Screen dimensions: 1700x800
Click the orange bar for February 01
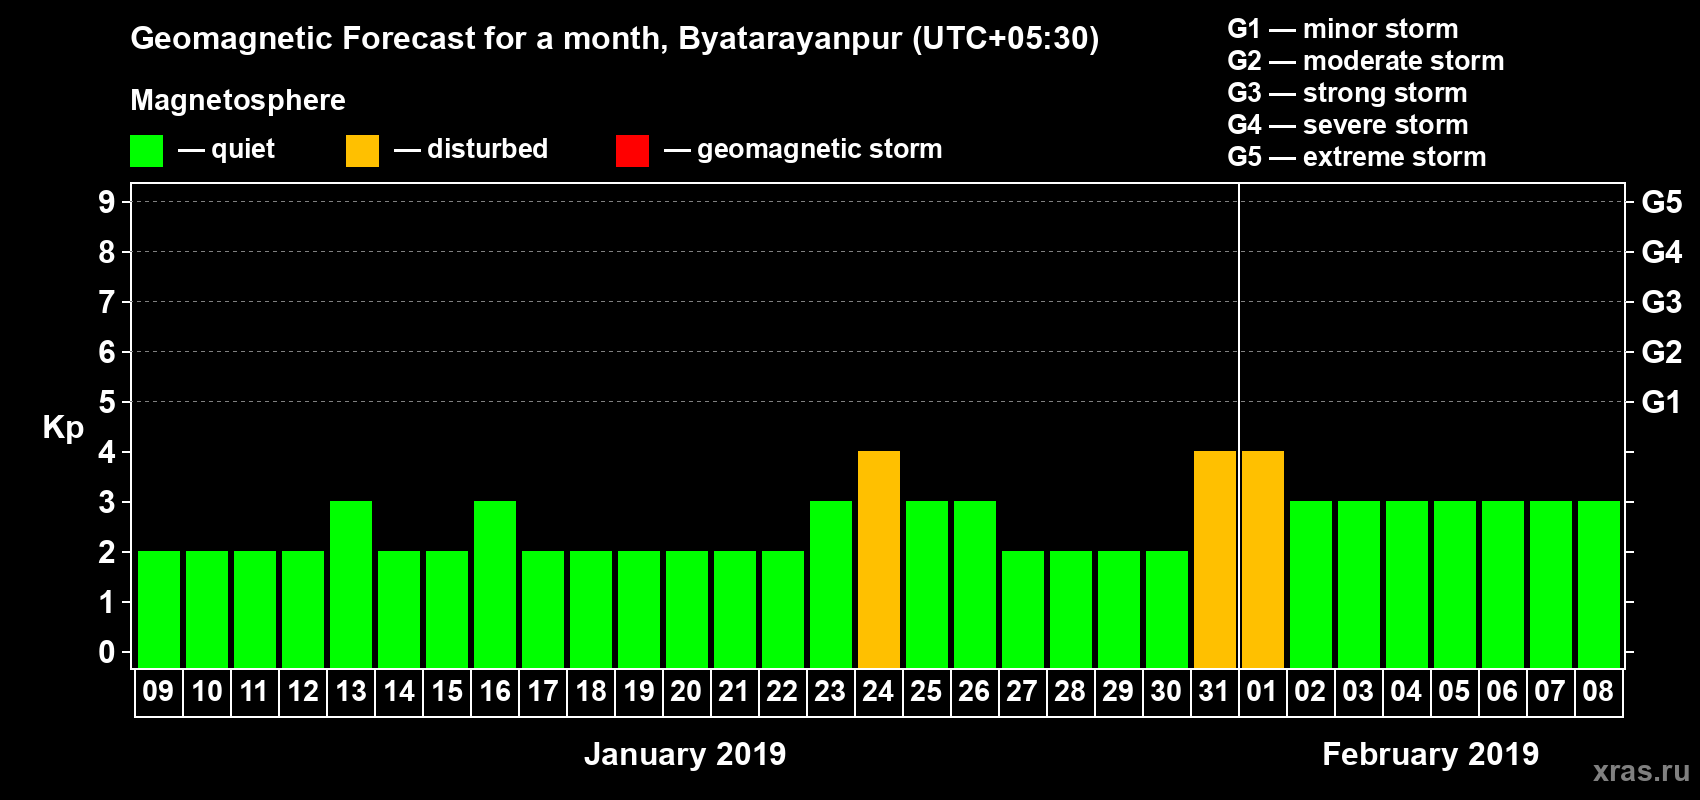[1263, 559]
